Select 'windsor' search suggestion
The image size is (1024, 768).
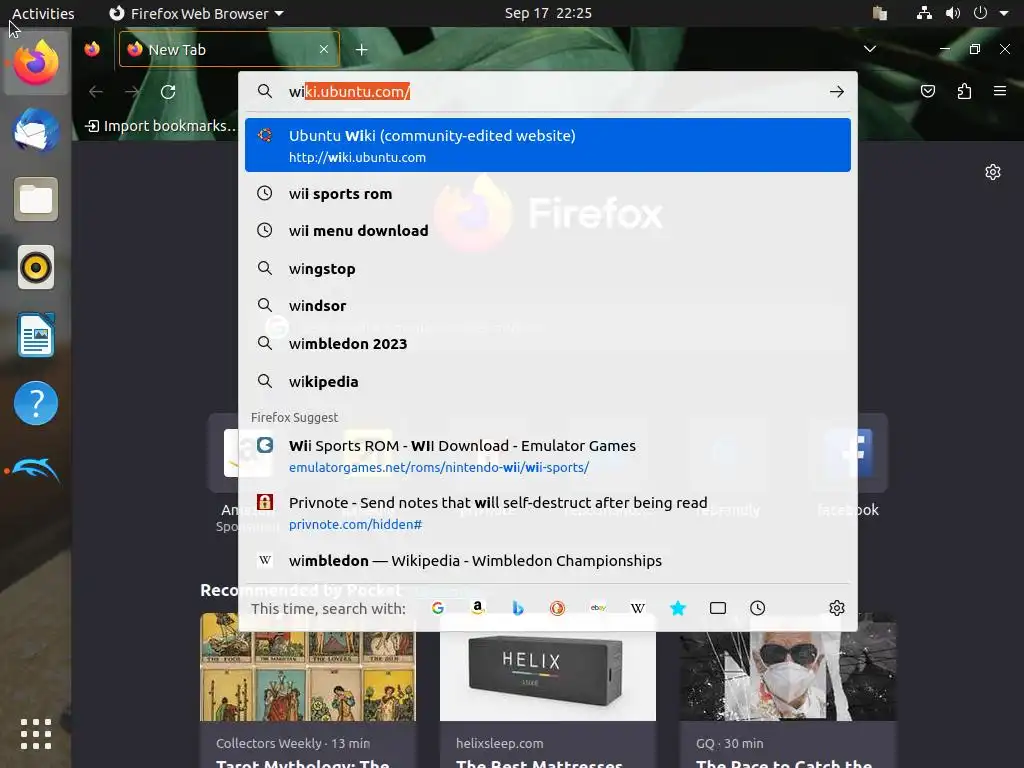tap(547, 306)
